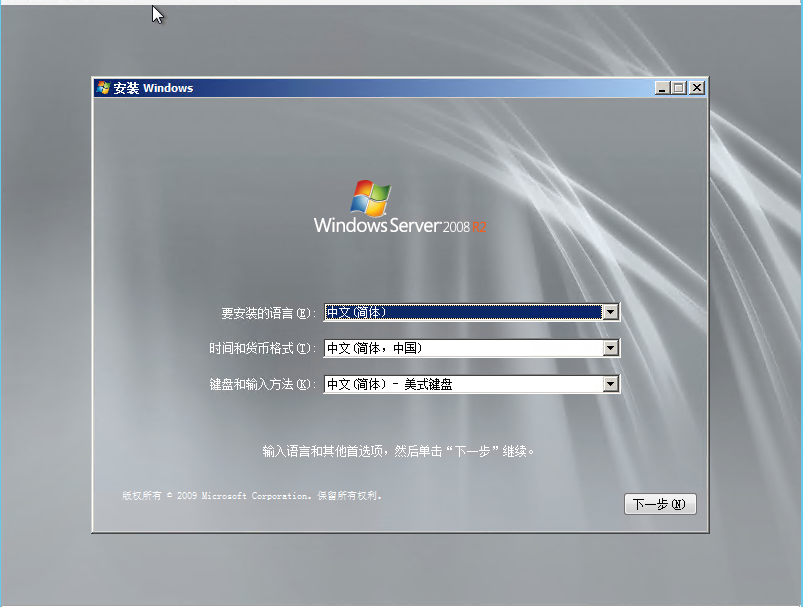803x607 pixels.
Task: Click the 2009 Microsoft Corporation copyright text
Action: (252, 496)
